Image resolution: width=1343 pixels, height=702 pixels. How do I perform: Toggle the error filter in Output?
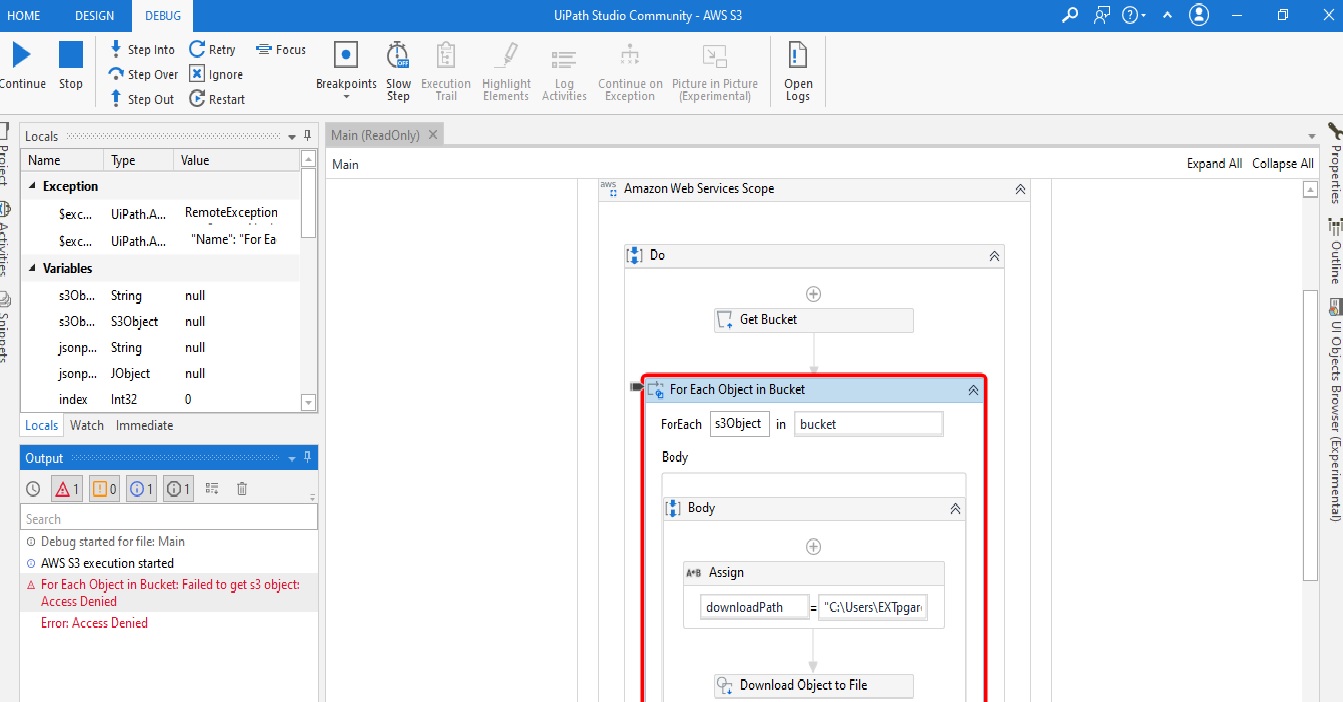click(x=66, y=488)
